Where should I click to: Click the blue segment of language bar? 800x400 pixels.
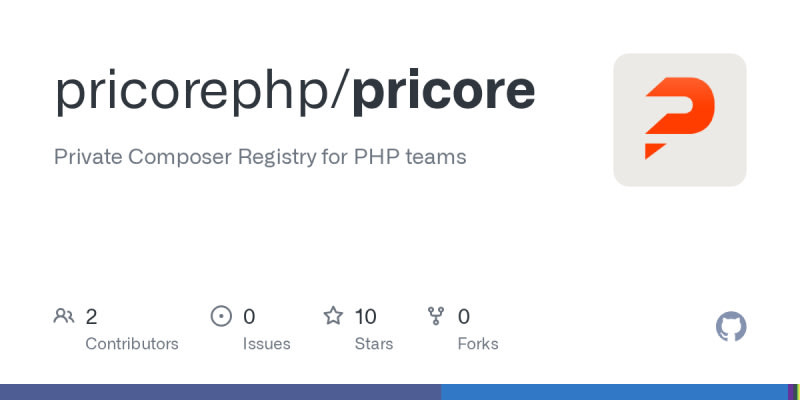click(614, 392)
